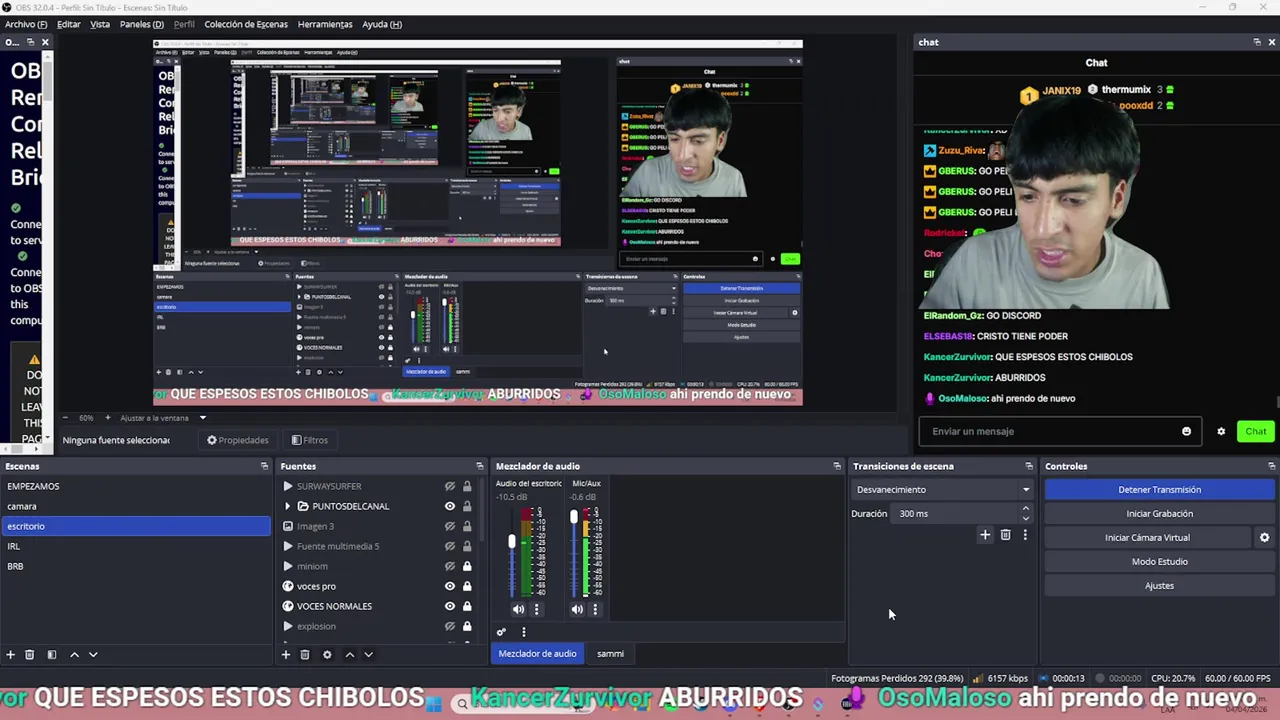This screenshot has height=720, width=1280.
Task: Open Ajustes from Controles
Action: pyautogui.click(x=1159, y=586)
